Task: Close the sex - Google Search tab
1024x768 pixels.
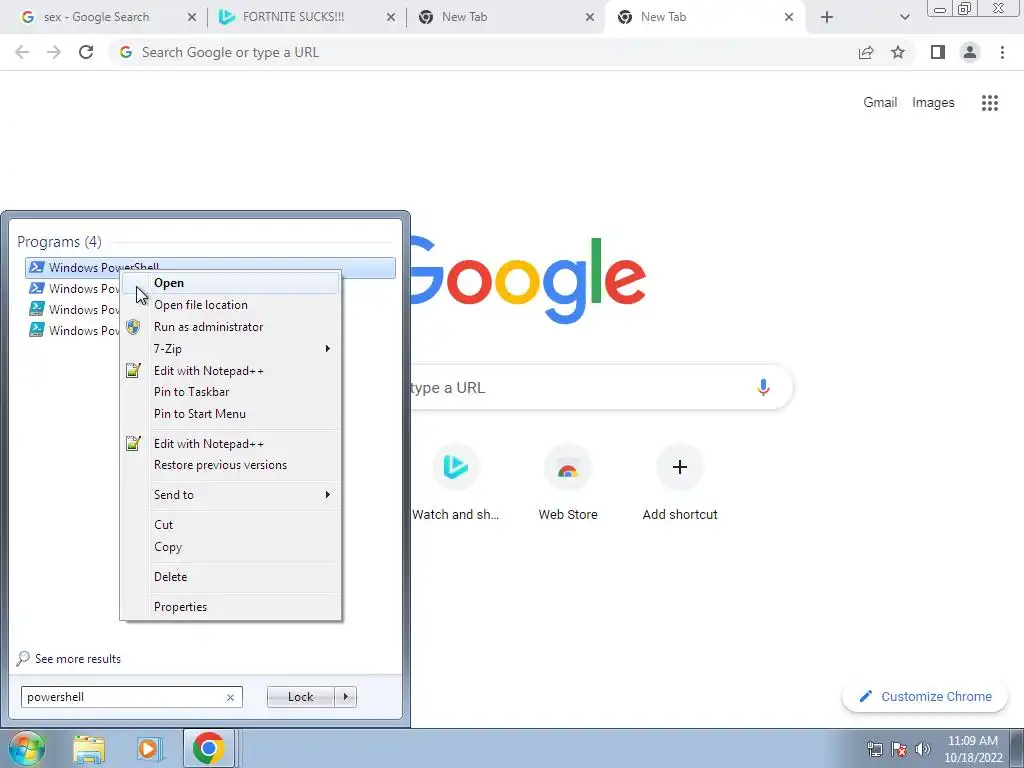Action: 191,17
